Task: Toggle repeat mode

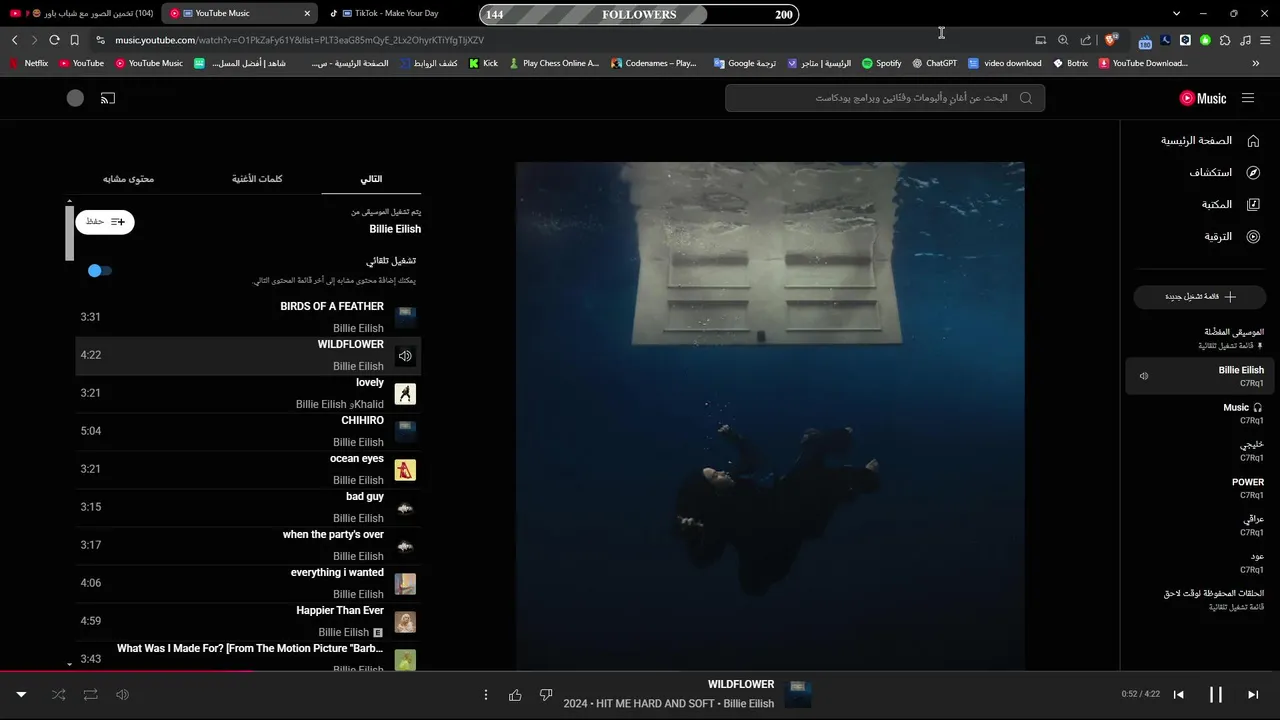Action: click(x=90, y=695)
